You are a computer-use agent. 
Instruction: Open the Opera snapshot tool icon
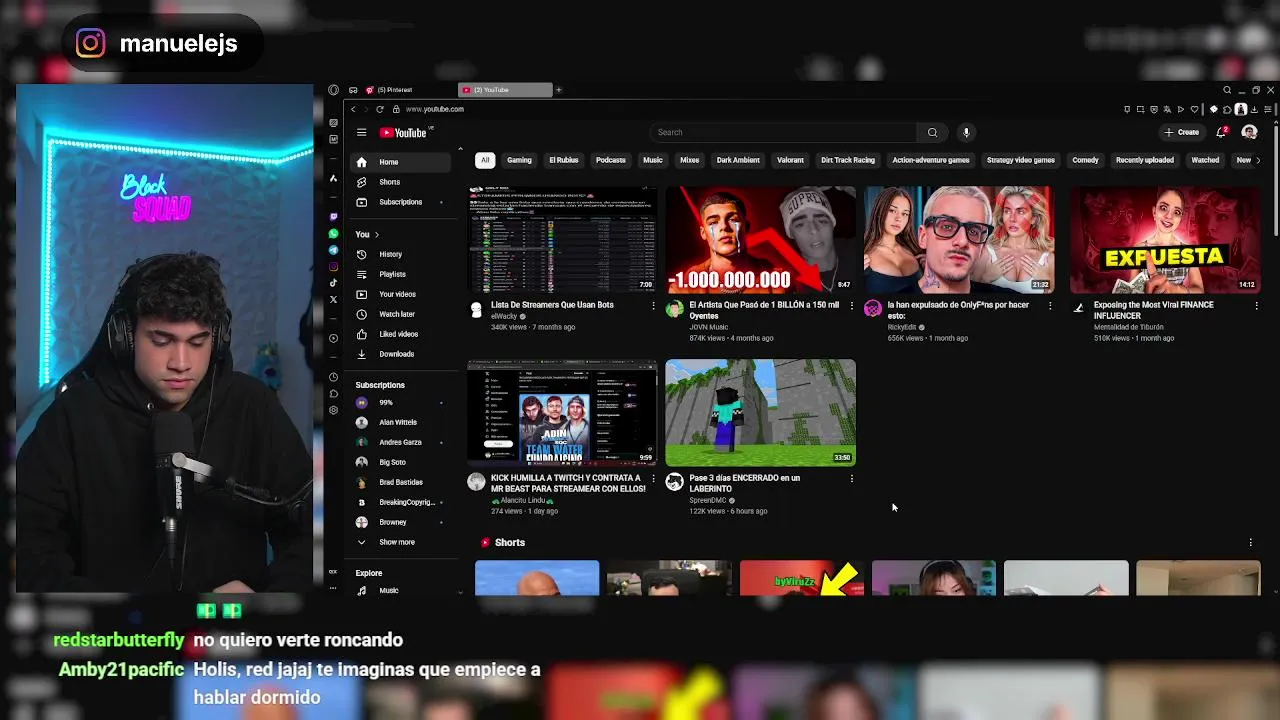(1140, 109)
